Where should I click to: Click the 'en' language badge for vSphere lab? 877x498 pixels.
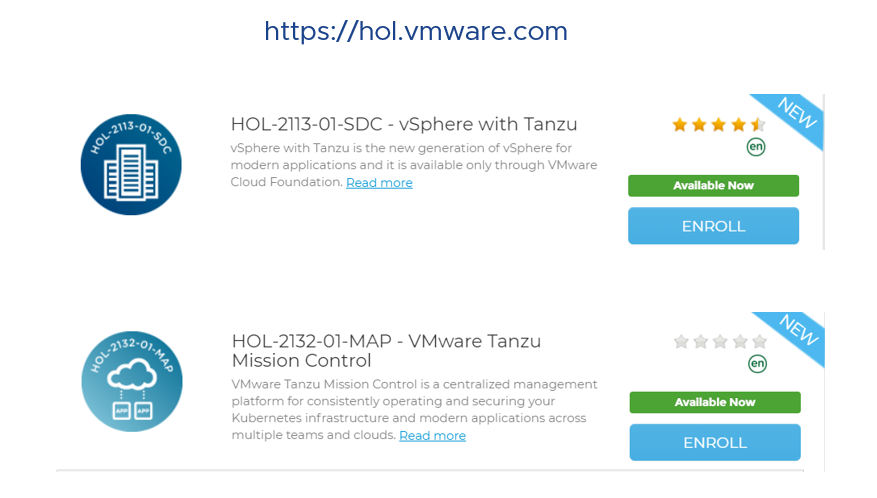tap(756, 147)
